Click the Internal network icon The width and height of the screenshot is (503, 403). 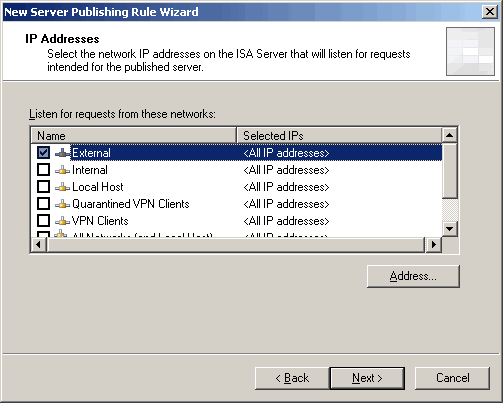coord(62,170)
